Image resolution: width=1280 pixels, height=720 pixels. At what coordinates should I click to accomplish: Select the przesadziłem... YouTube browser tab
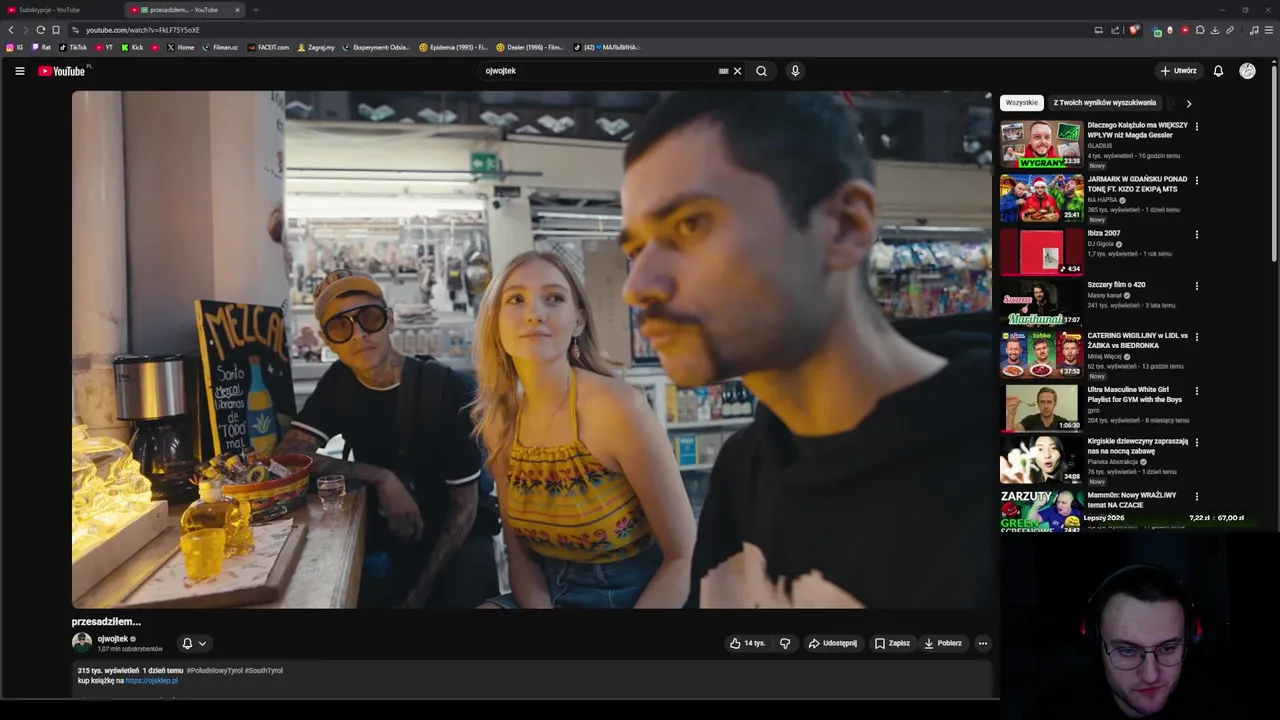point(186,10)
